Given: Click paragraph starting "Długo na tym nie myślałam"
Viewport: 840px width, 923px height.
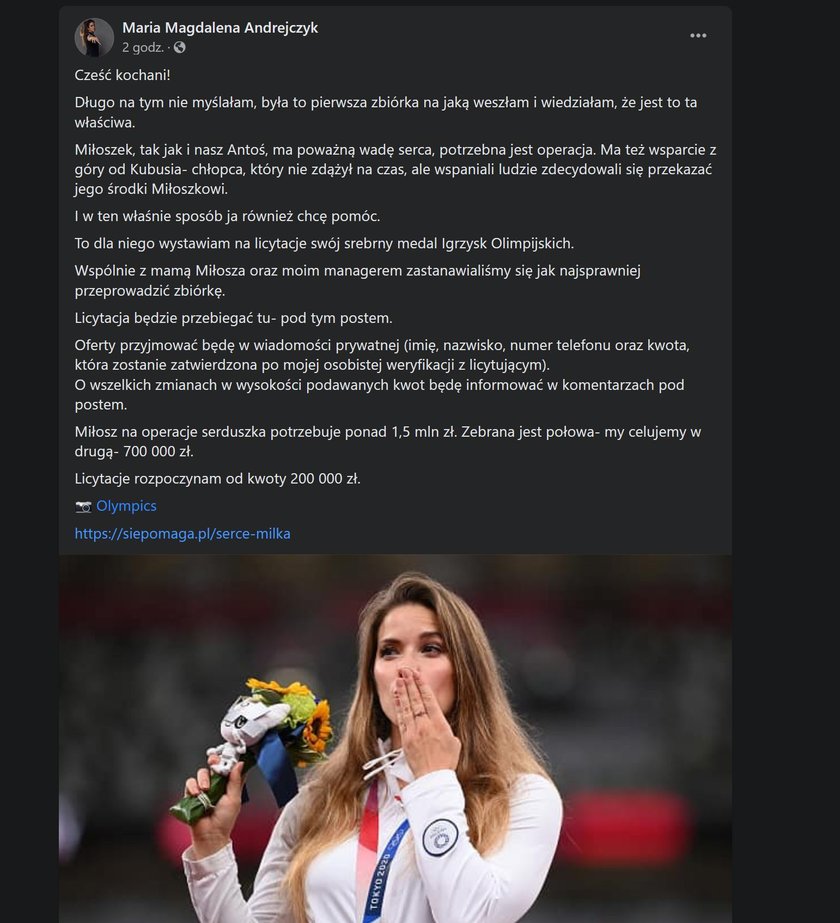Looking at the screenshot, I should [x=386, y=112].
